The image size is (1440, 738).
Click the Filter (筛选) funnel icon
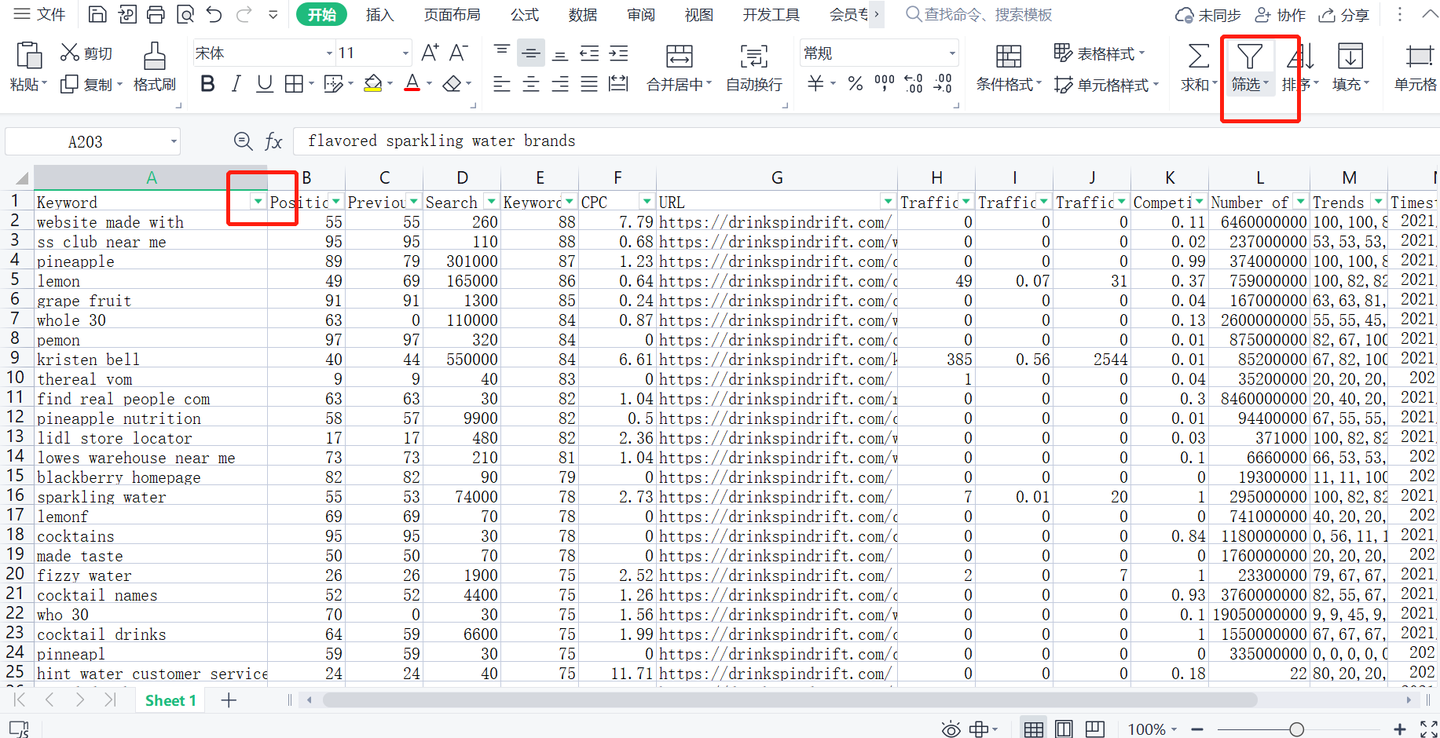1250,56
